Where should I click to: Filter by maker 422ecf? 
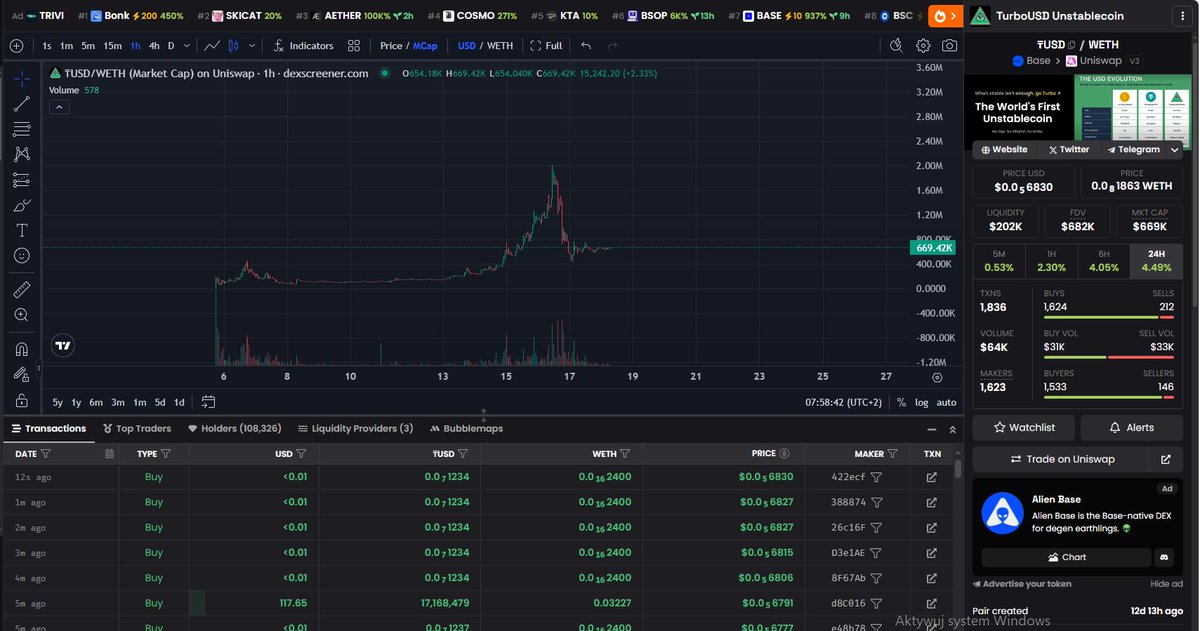876,477
